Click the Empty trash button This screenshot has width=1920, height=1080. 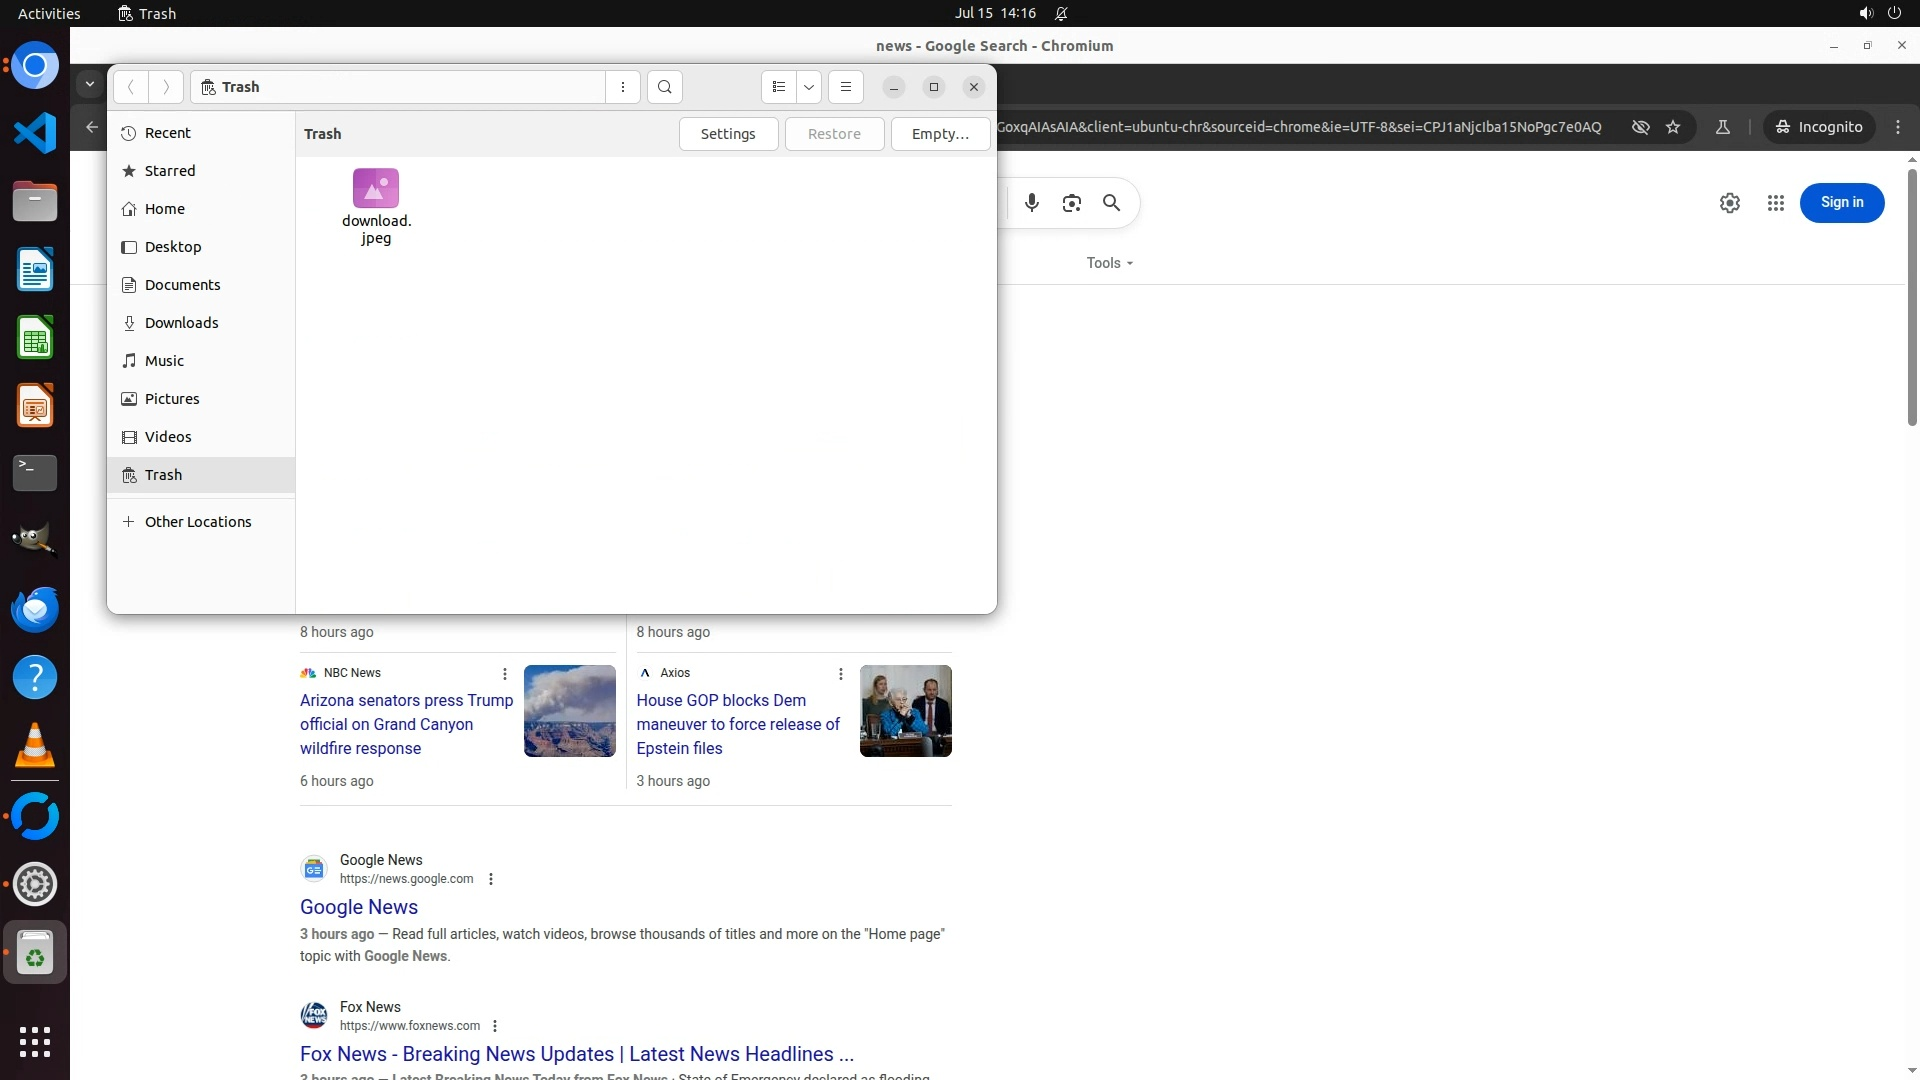[939, 134]
